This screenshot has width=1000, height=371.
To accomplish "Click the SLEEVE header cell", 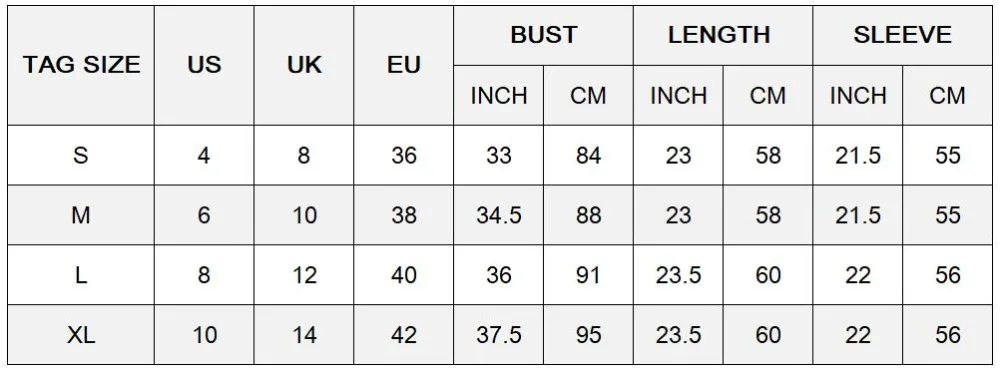I will 902,35.
